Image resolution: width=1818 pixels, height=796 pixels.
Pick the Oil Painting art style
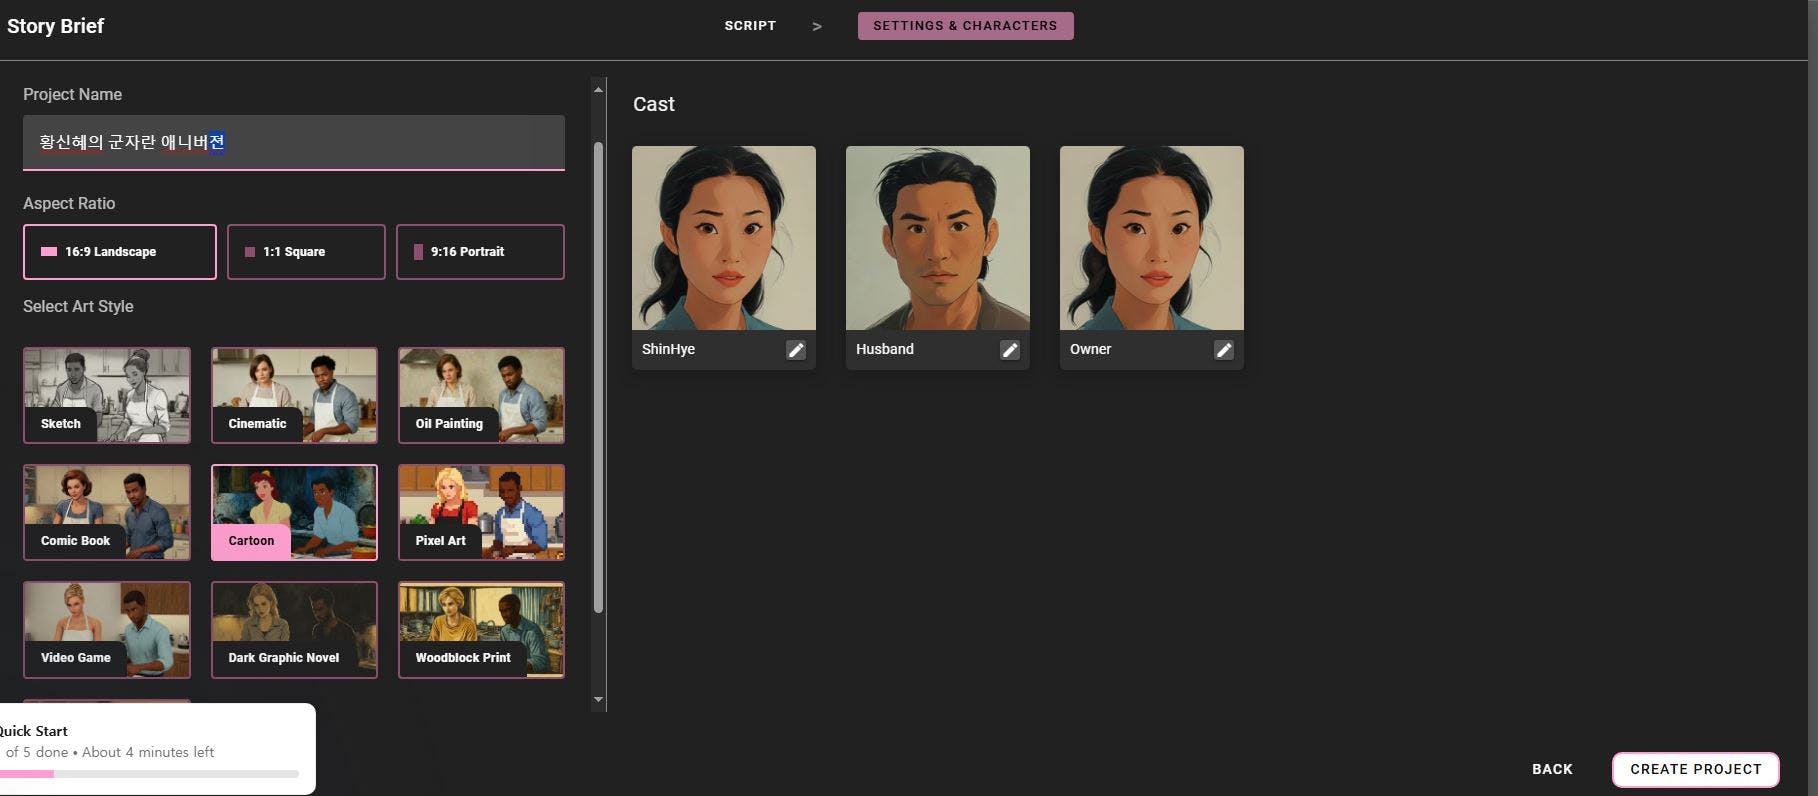(481, 395)
